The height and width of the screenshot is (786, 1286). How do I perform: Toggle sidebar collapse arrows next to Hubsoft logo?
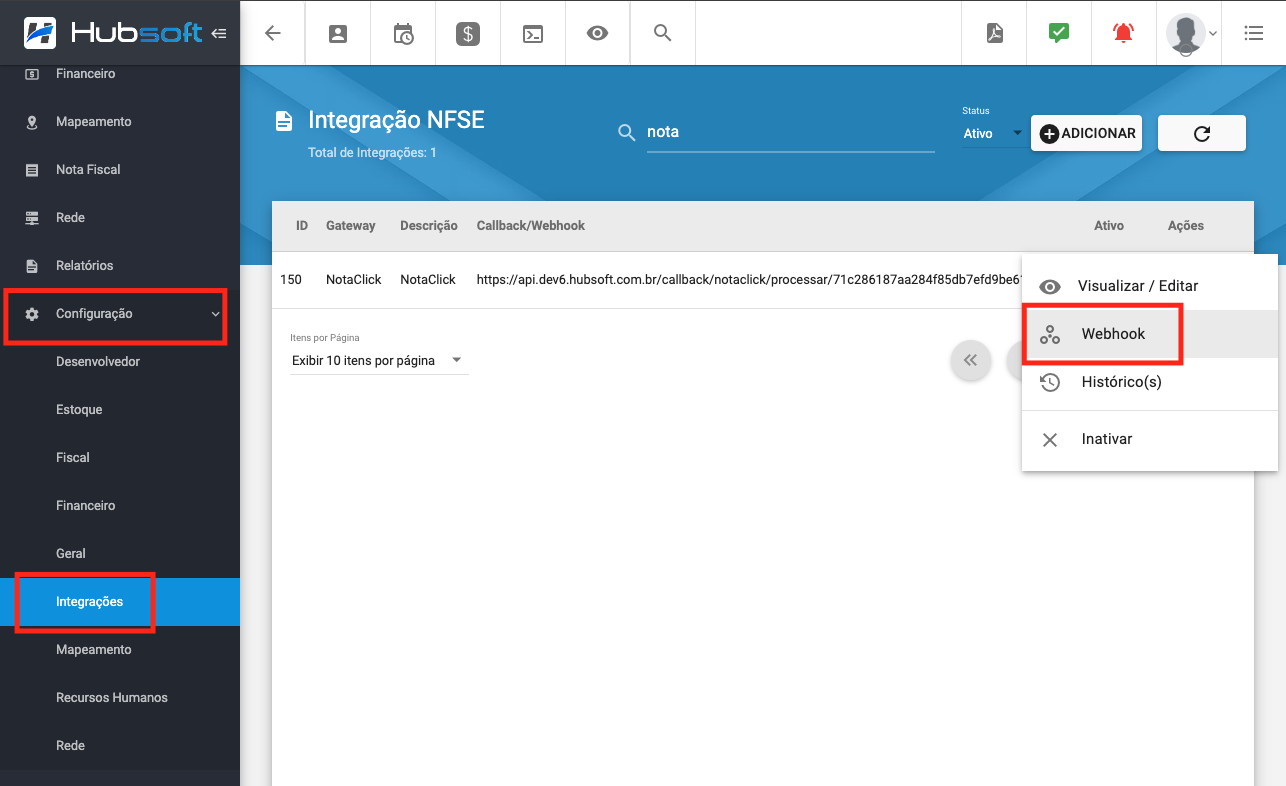point(219,31)
